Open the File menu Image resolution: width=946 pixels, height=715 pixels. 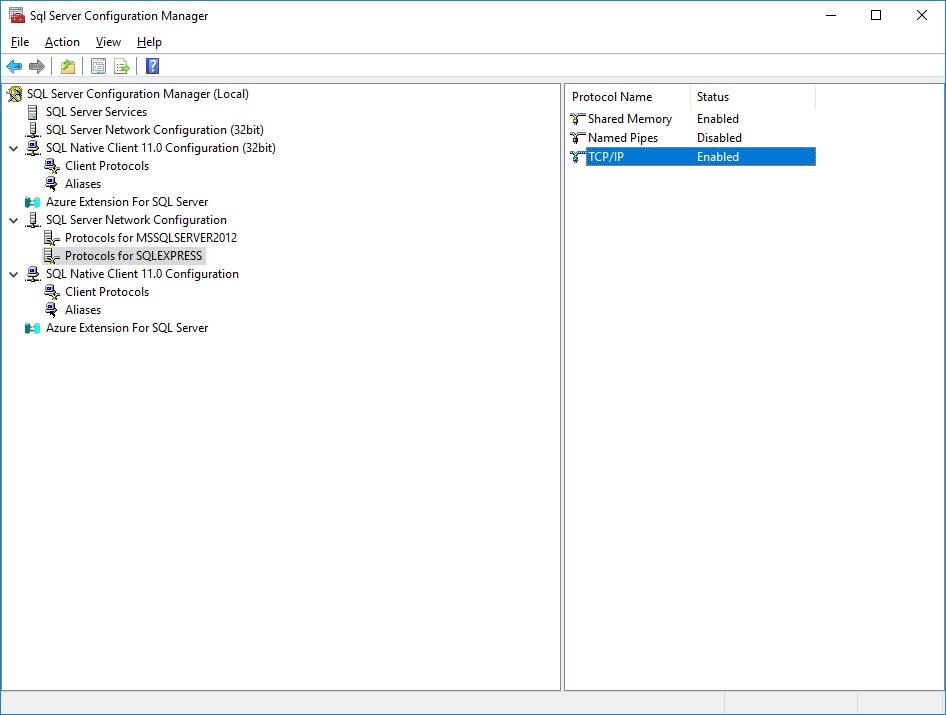point(20,42)
